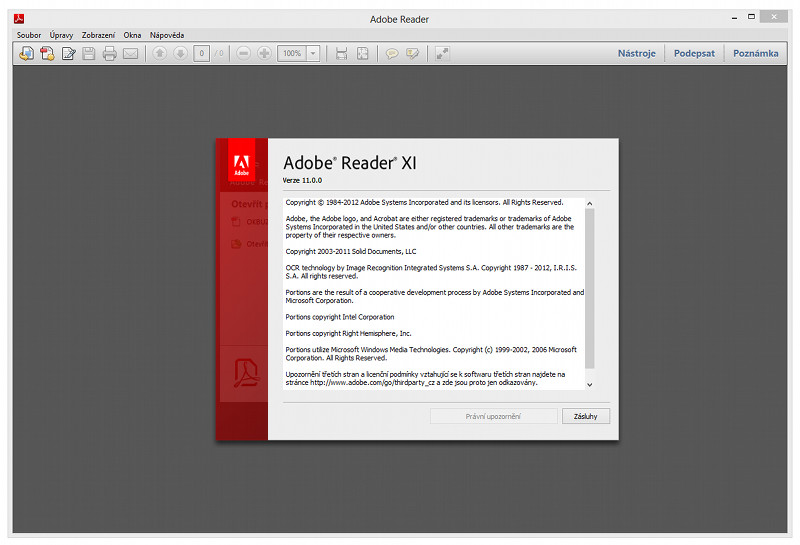
Task: Click the Add sticky note icon
Action: point(392,53)
